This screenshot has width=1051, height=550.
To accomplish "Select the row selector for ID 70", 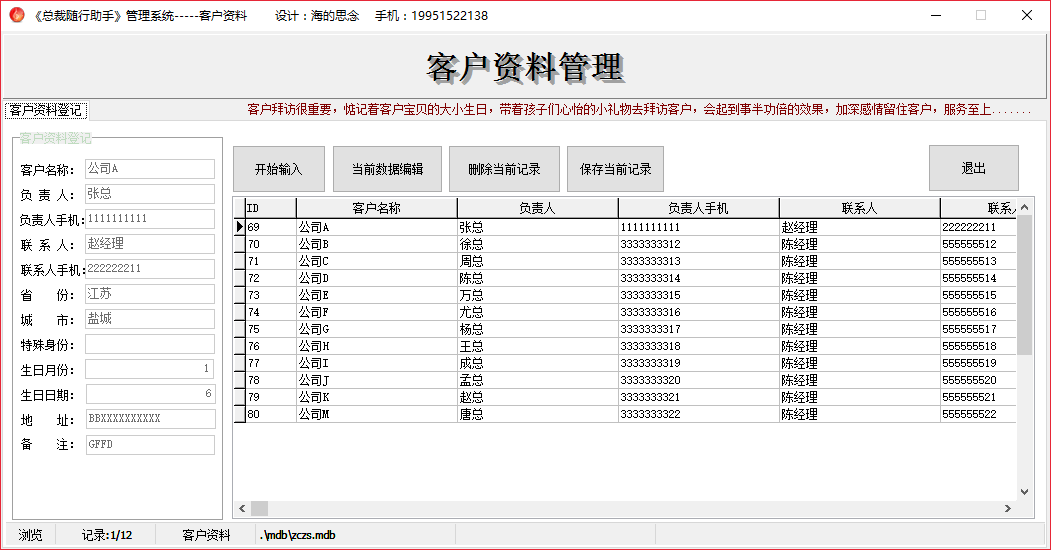I will pyautogui.click(x=239, y=244).
